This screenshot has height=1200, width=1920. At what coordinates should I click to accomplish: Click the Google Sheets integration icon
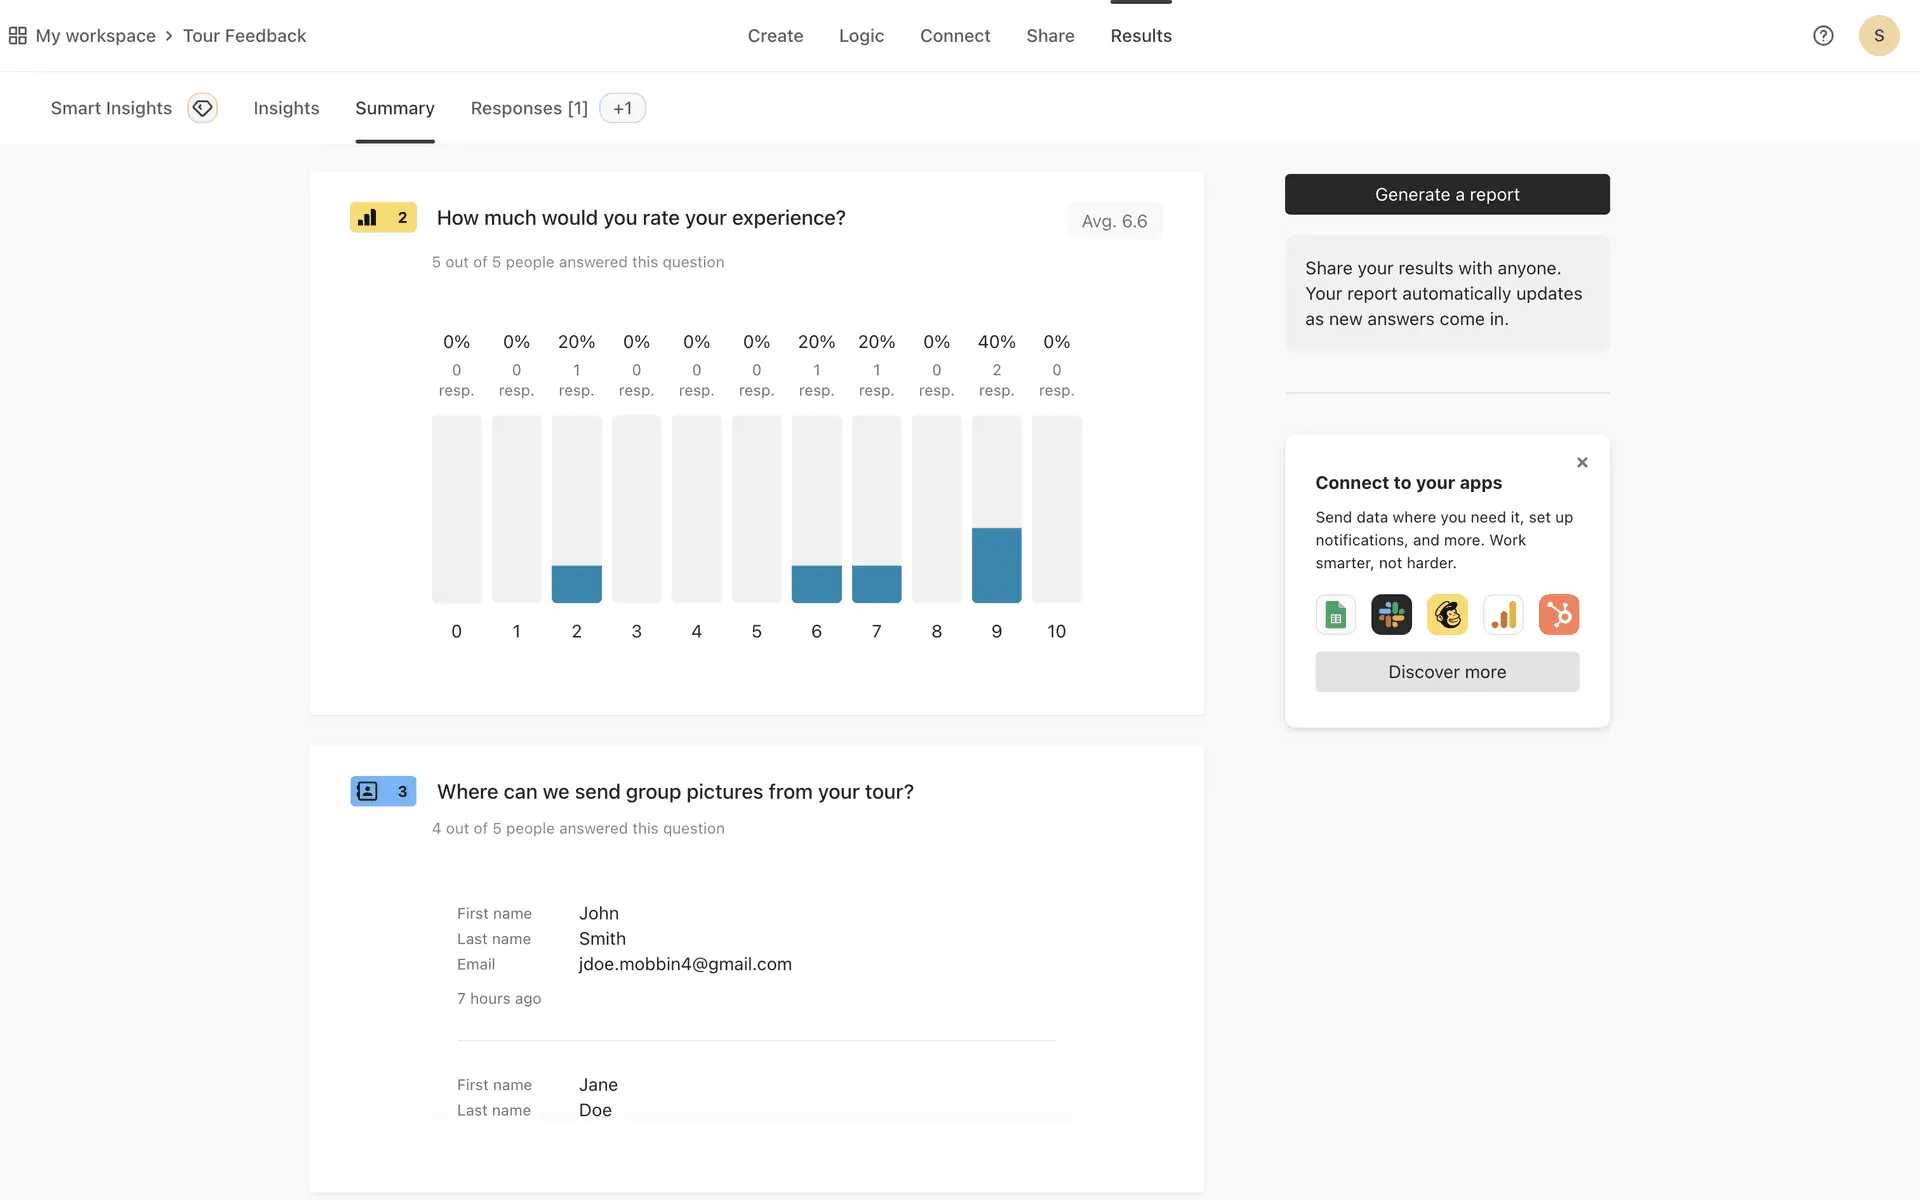point(1335,615)
